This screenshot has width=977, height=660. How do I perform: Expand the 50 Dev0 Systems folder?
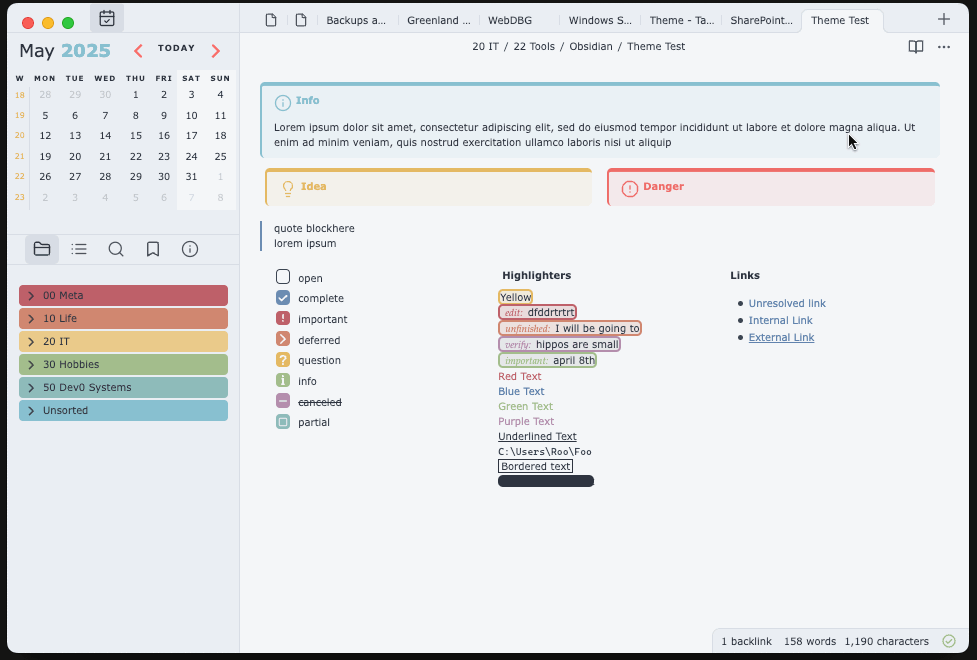(123, 388)
